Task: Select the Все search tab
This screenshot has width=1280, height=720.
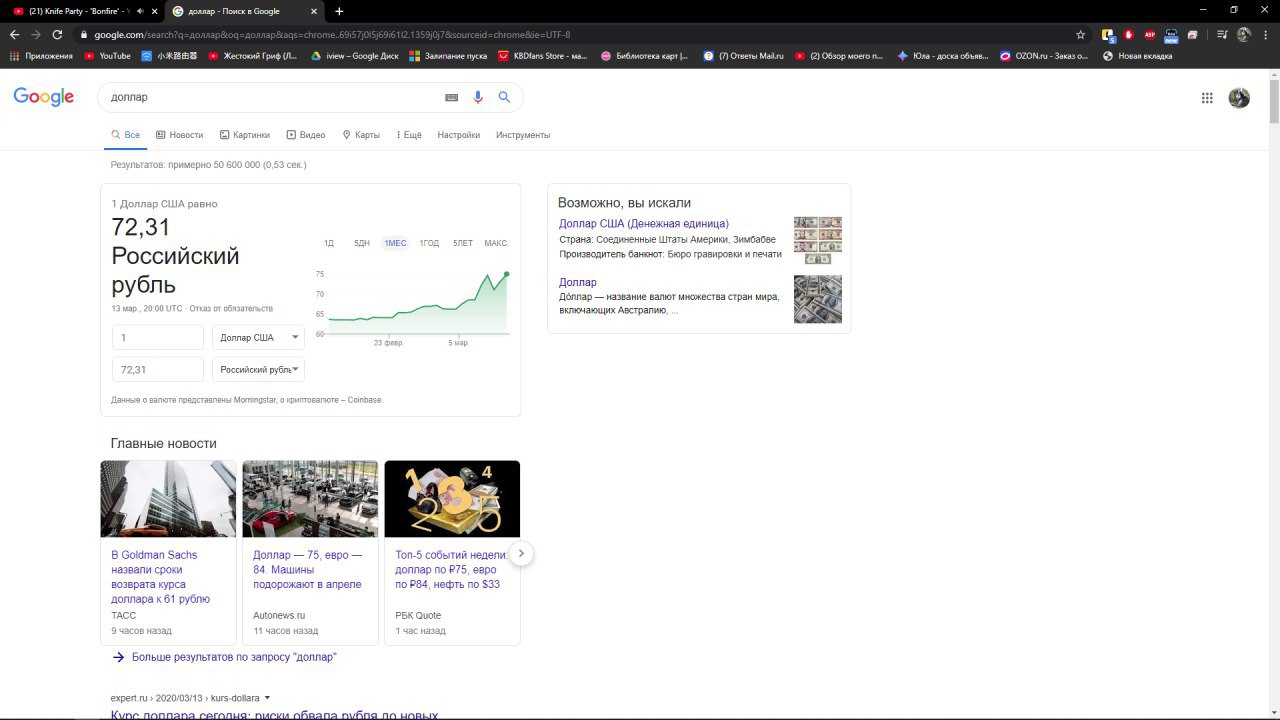Action: pyautogui.click(x=125, y=135)
